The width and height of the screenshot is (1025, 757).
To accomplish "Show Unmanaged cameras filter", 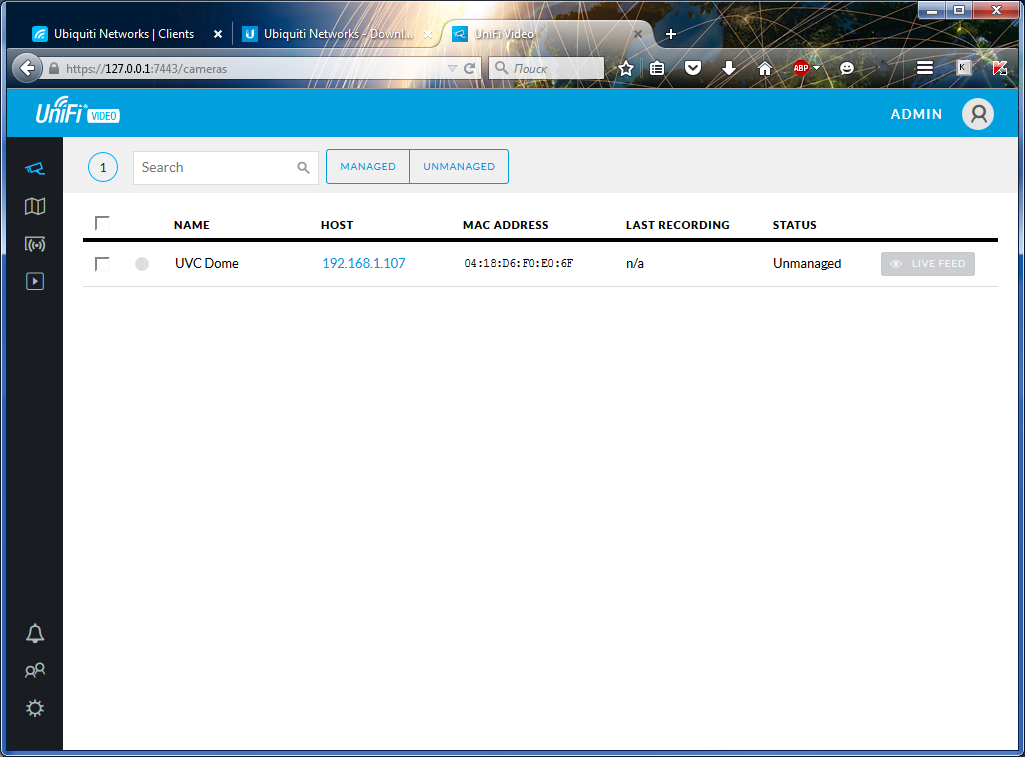I will 459,167.
